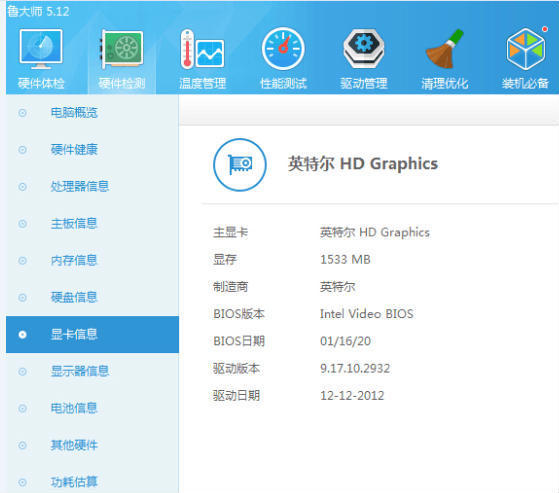559x493 pixels.
Task: Open 温度管理 thermometer icon
Action: tap(202, 49)
